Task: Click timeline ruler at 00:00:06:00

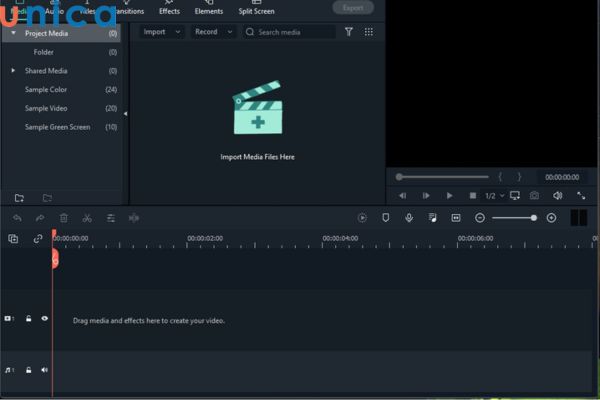Action: (476, 238)
